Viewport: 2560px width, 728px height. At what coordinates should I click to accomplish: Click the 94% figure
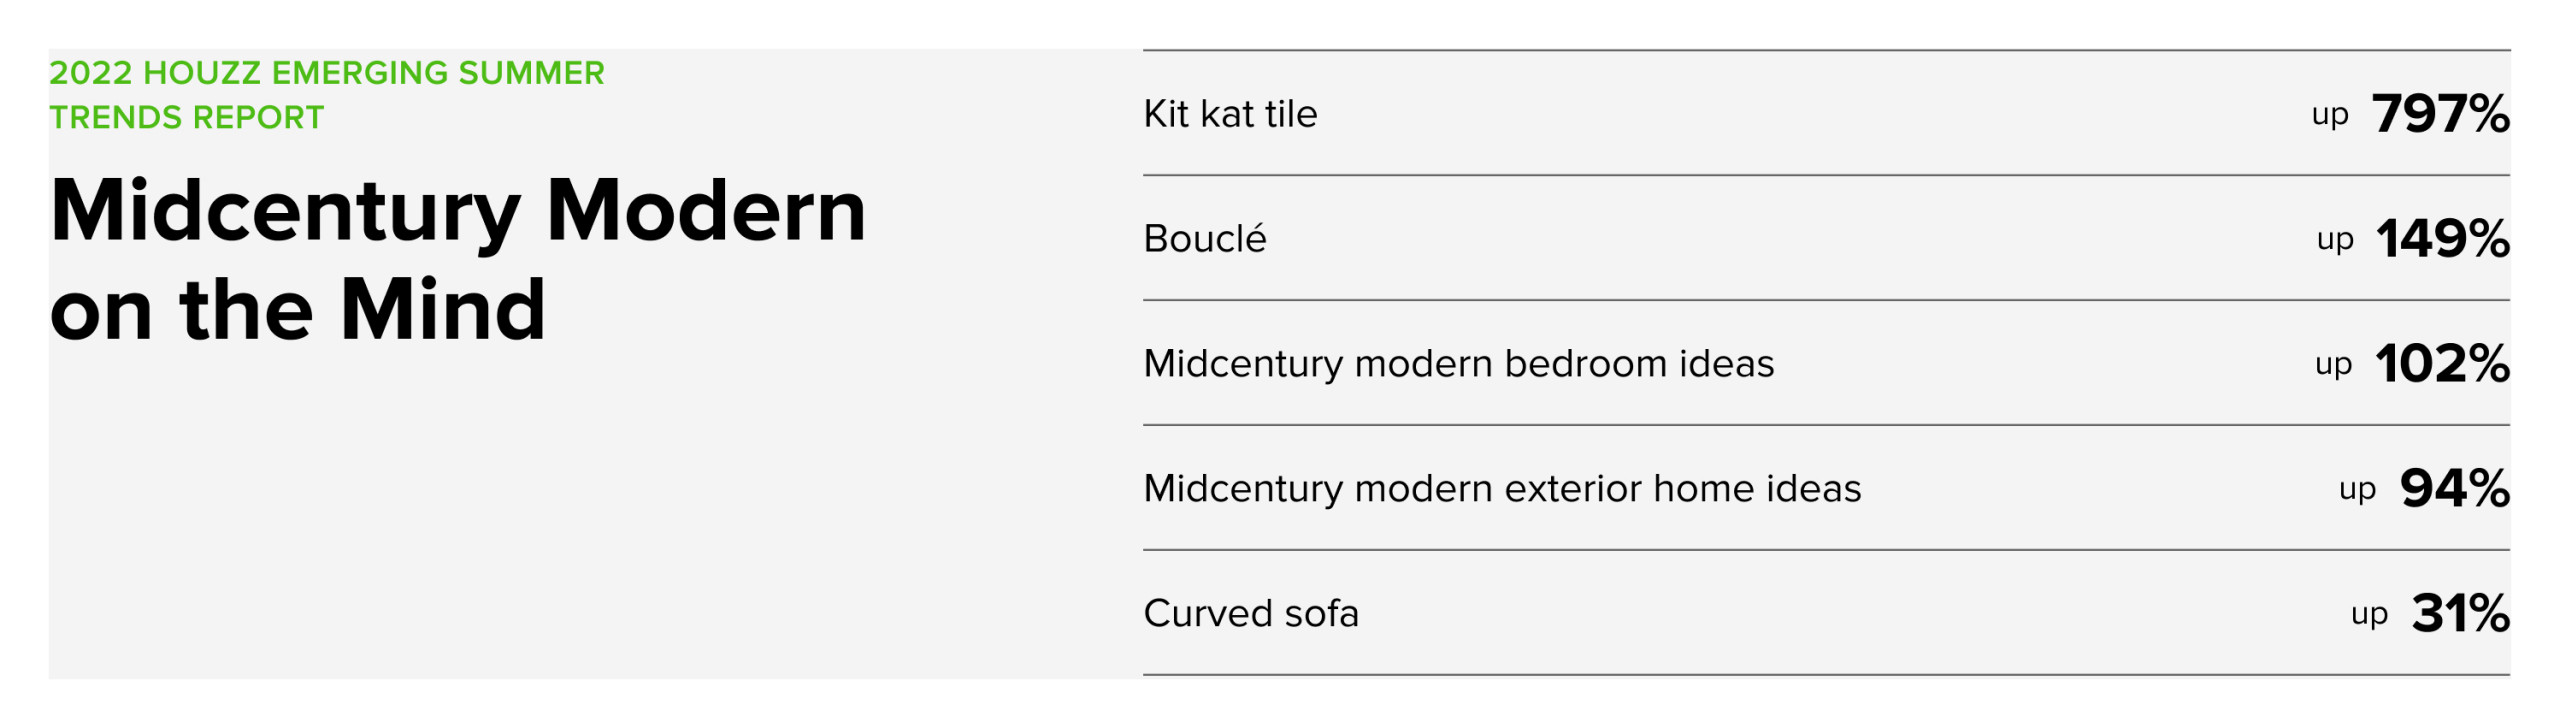2455,489
